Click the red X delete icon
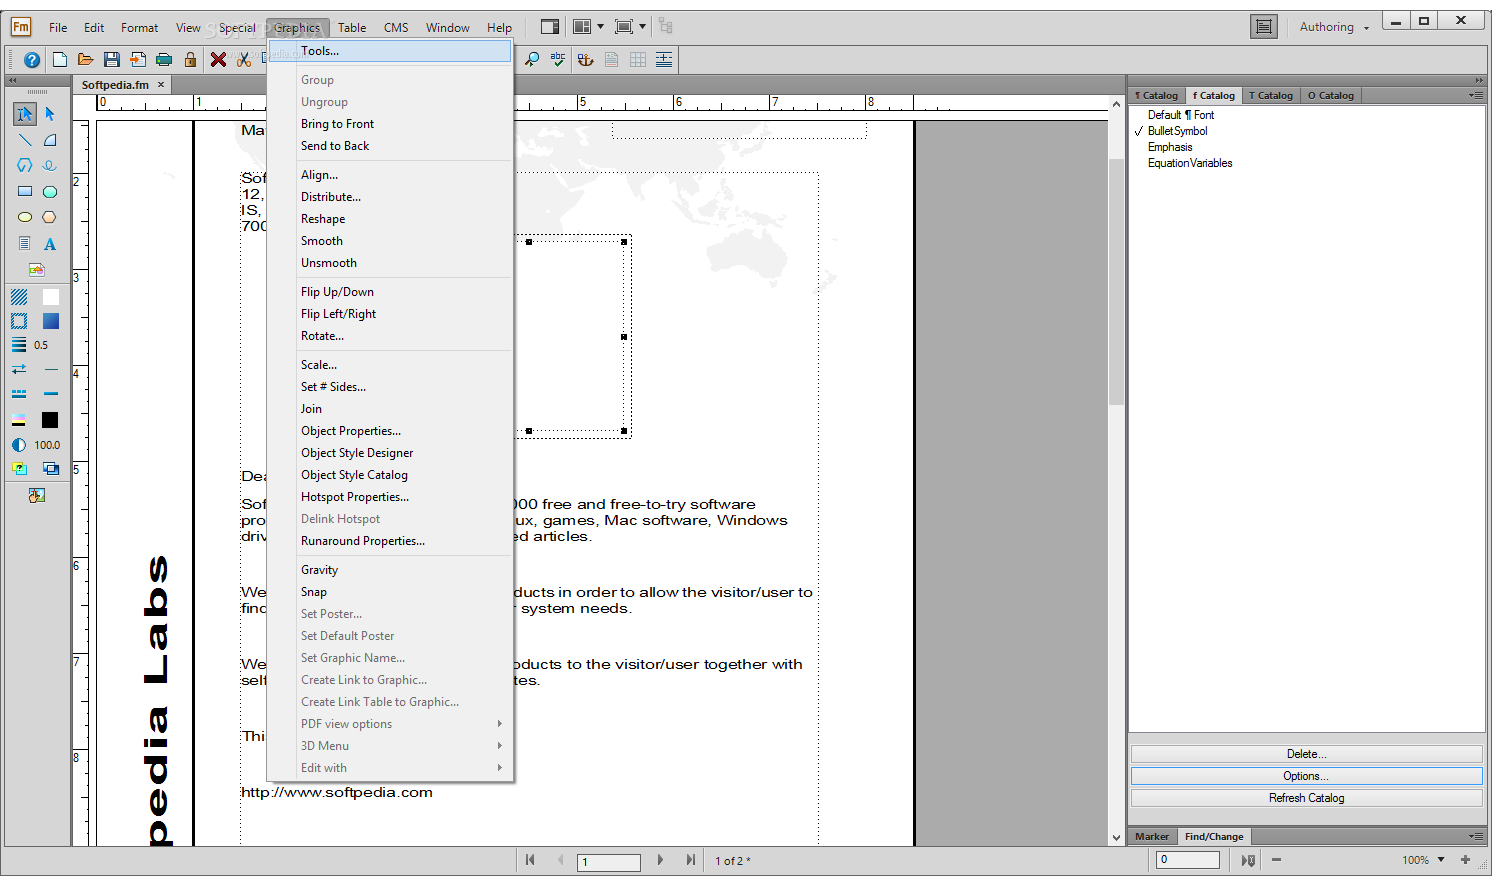 218,60
